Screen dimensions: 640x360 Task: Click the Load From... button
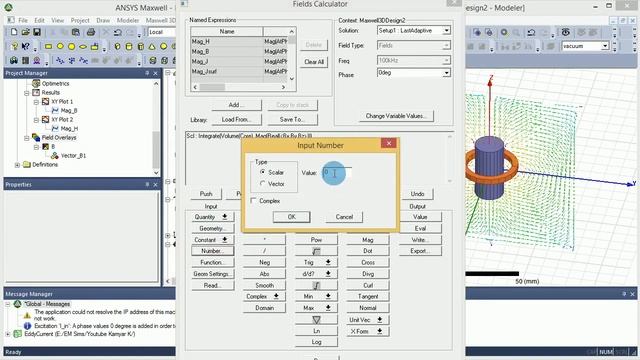pyautogui.click(x=236, y=119)
